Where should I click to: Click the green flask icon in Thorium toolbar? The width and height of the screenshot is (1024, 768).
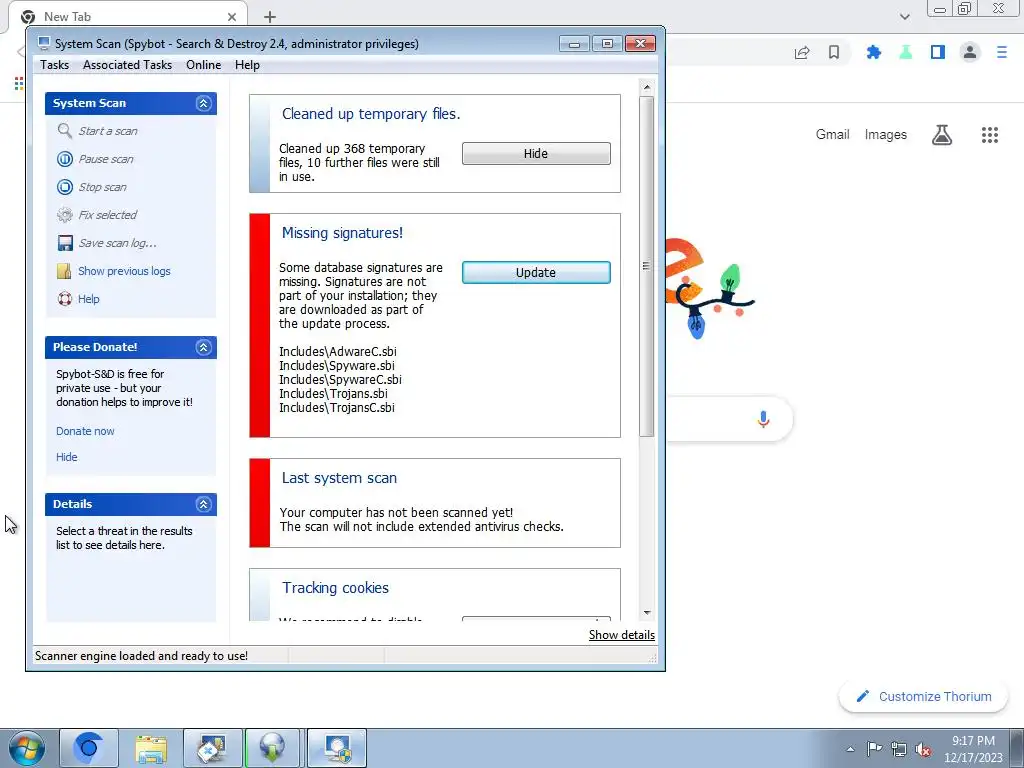(905, 52)
